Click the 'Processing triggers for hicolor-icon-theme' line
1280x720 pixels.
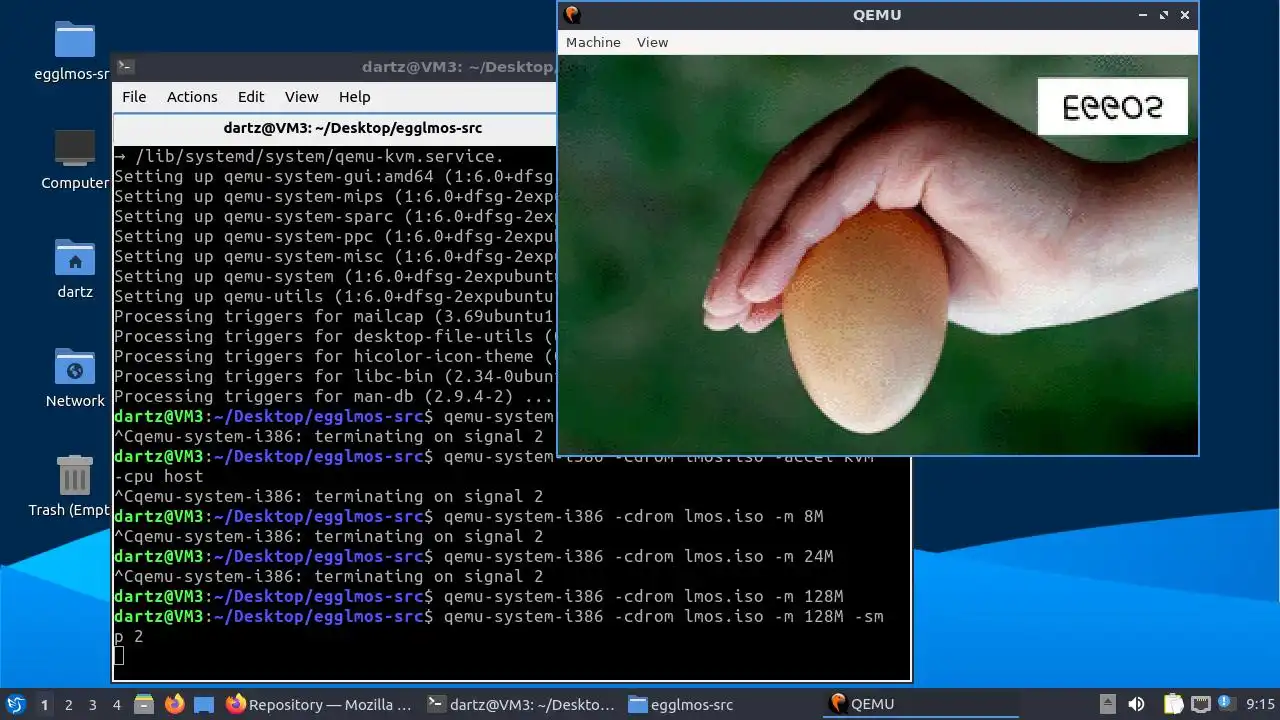point(334,356)
